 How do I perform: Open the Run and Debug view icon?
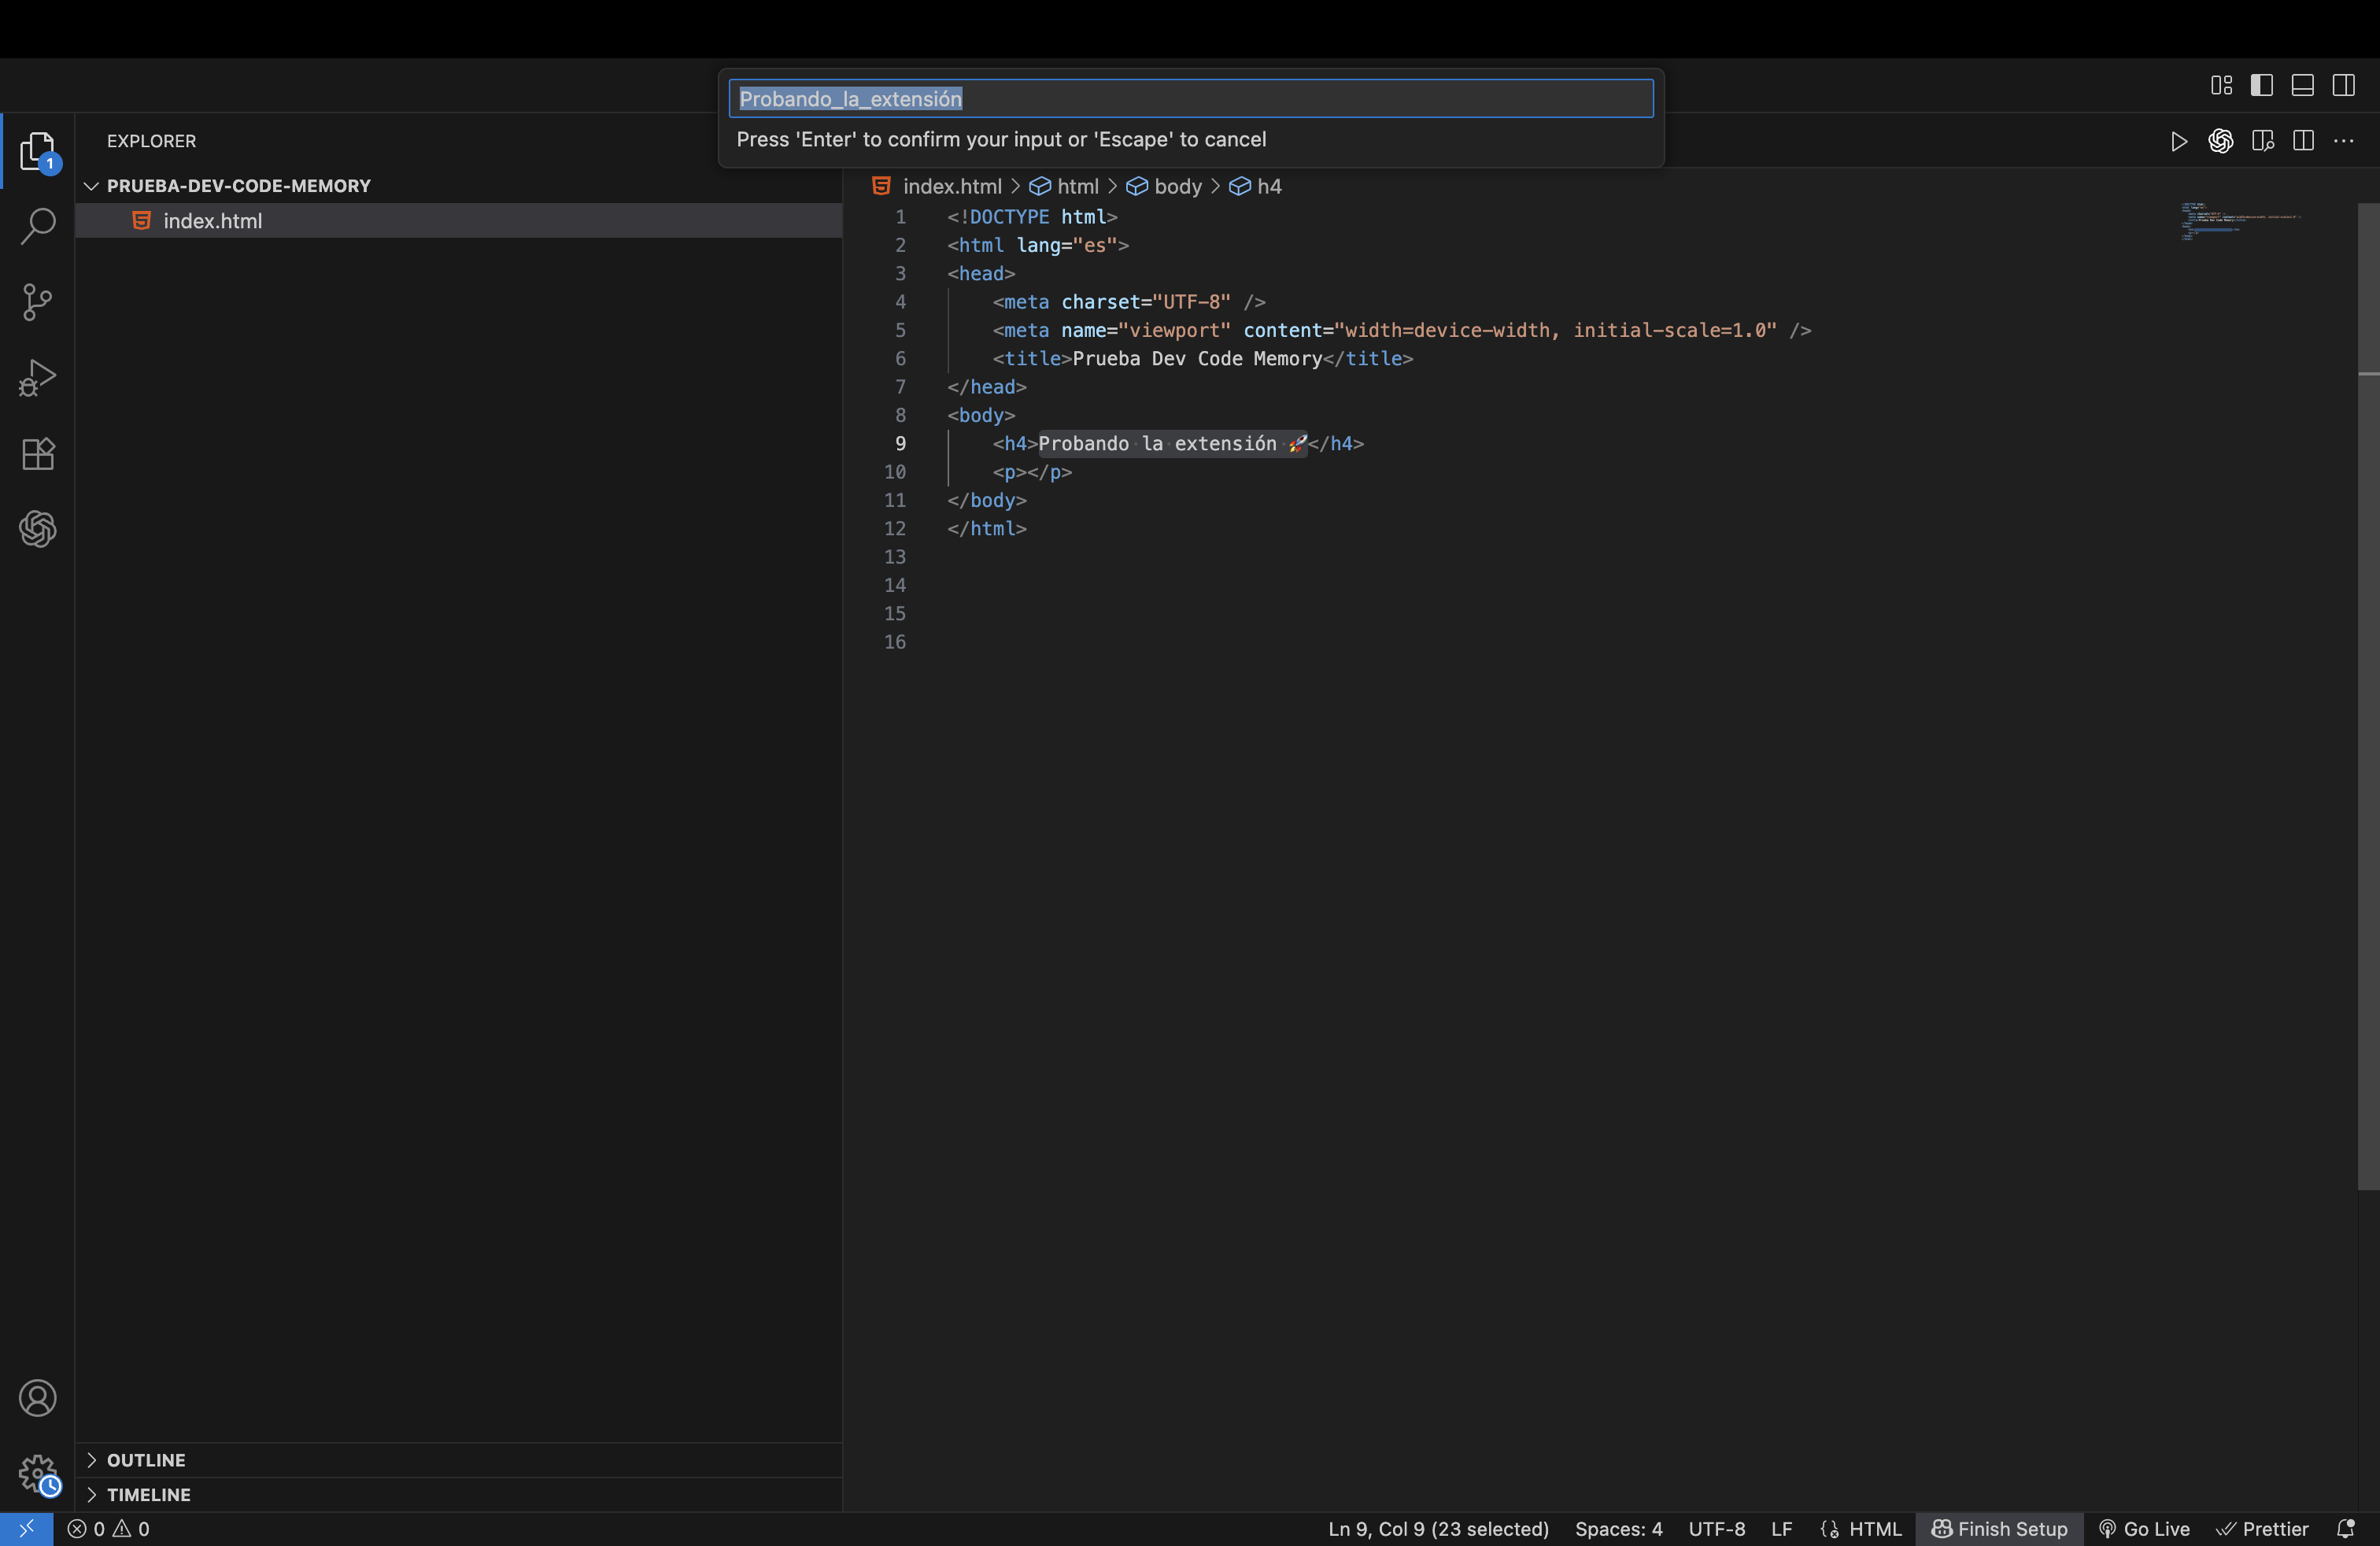click(x=37, y=378)
